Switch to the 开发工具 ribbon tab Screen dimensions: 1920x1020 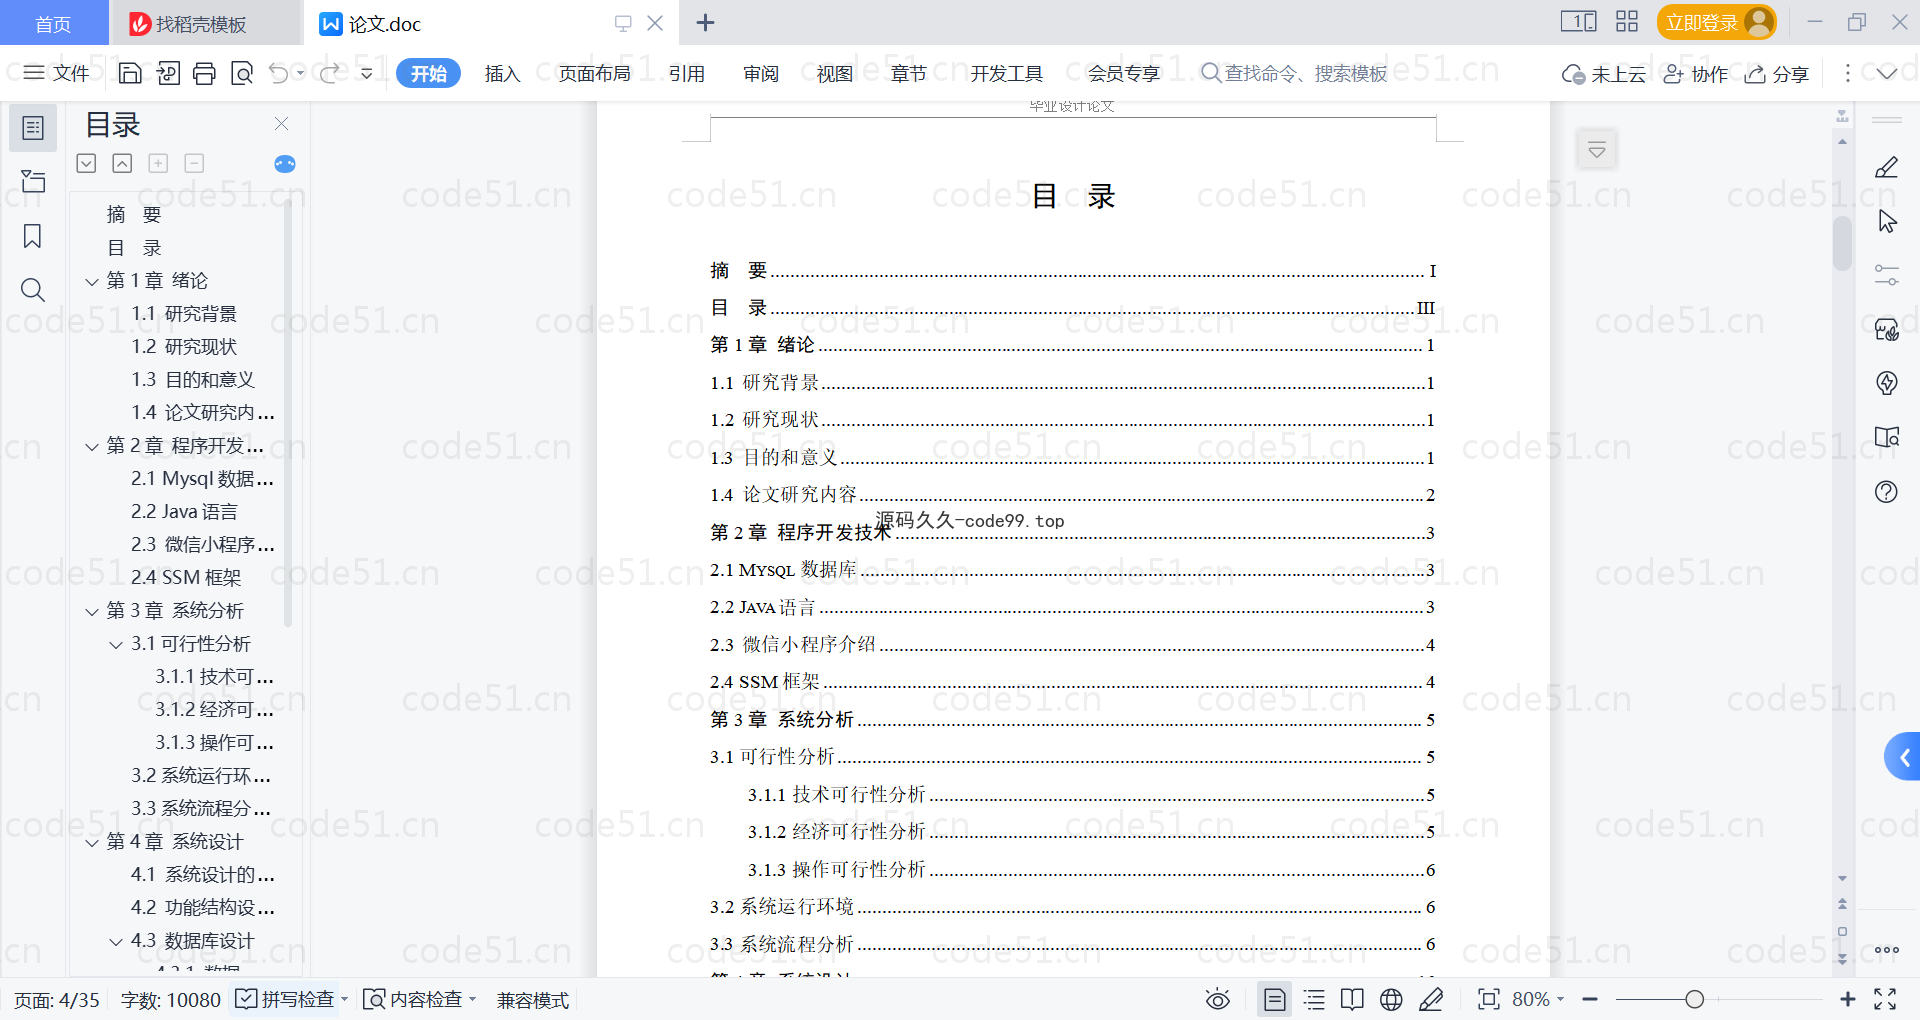pos(1006,73)
